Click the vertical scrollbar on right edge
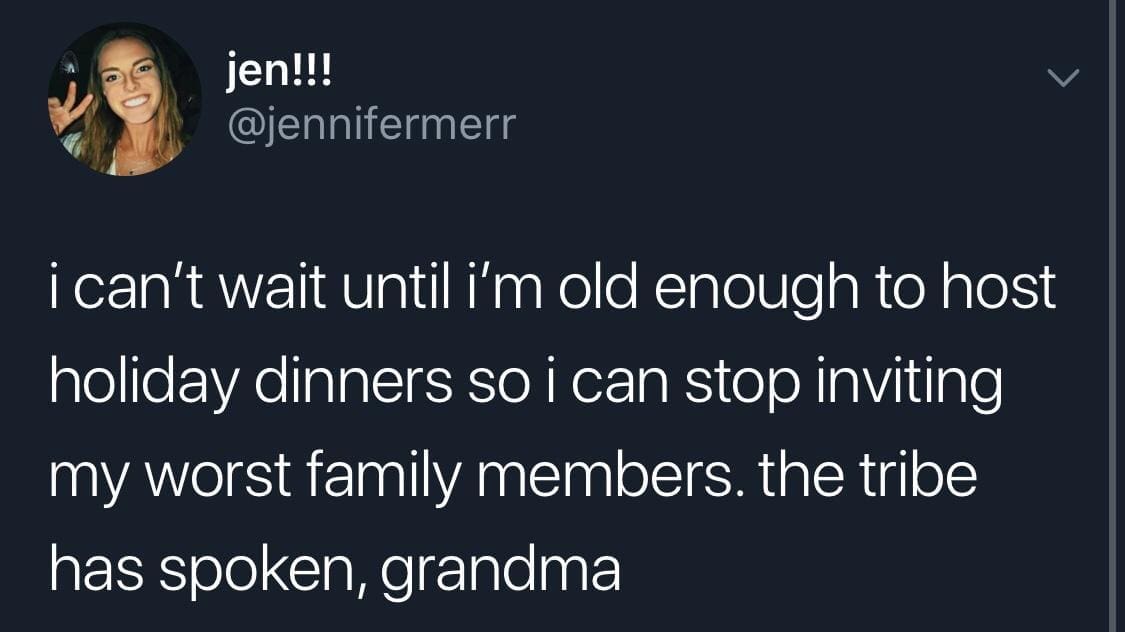The image size is (1125, 632). [1113, 316]
